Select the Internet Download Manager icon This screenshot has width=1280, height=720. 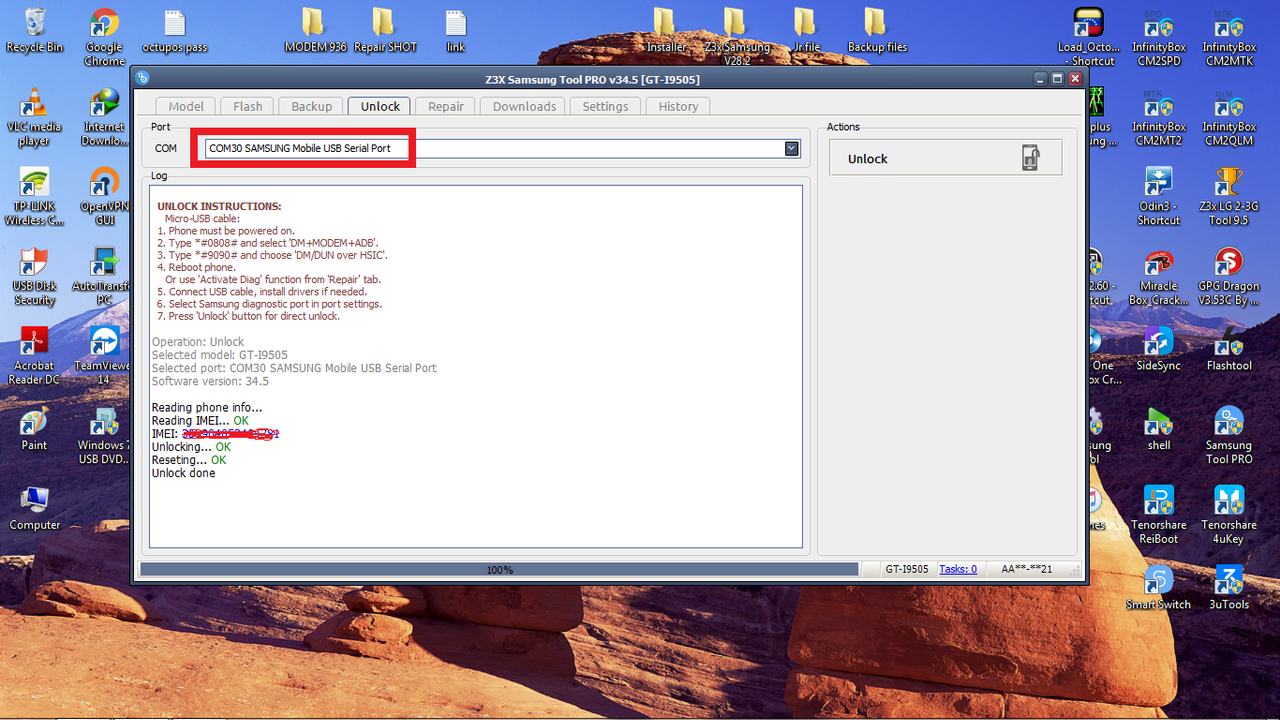[104, 117]
